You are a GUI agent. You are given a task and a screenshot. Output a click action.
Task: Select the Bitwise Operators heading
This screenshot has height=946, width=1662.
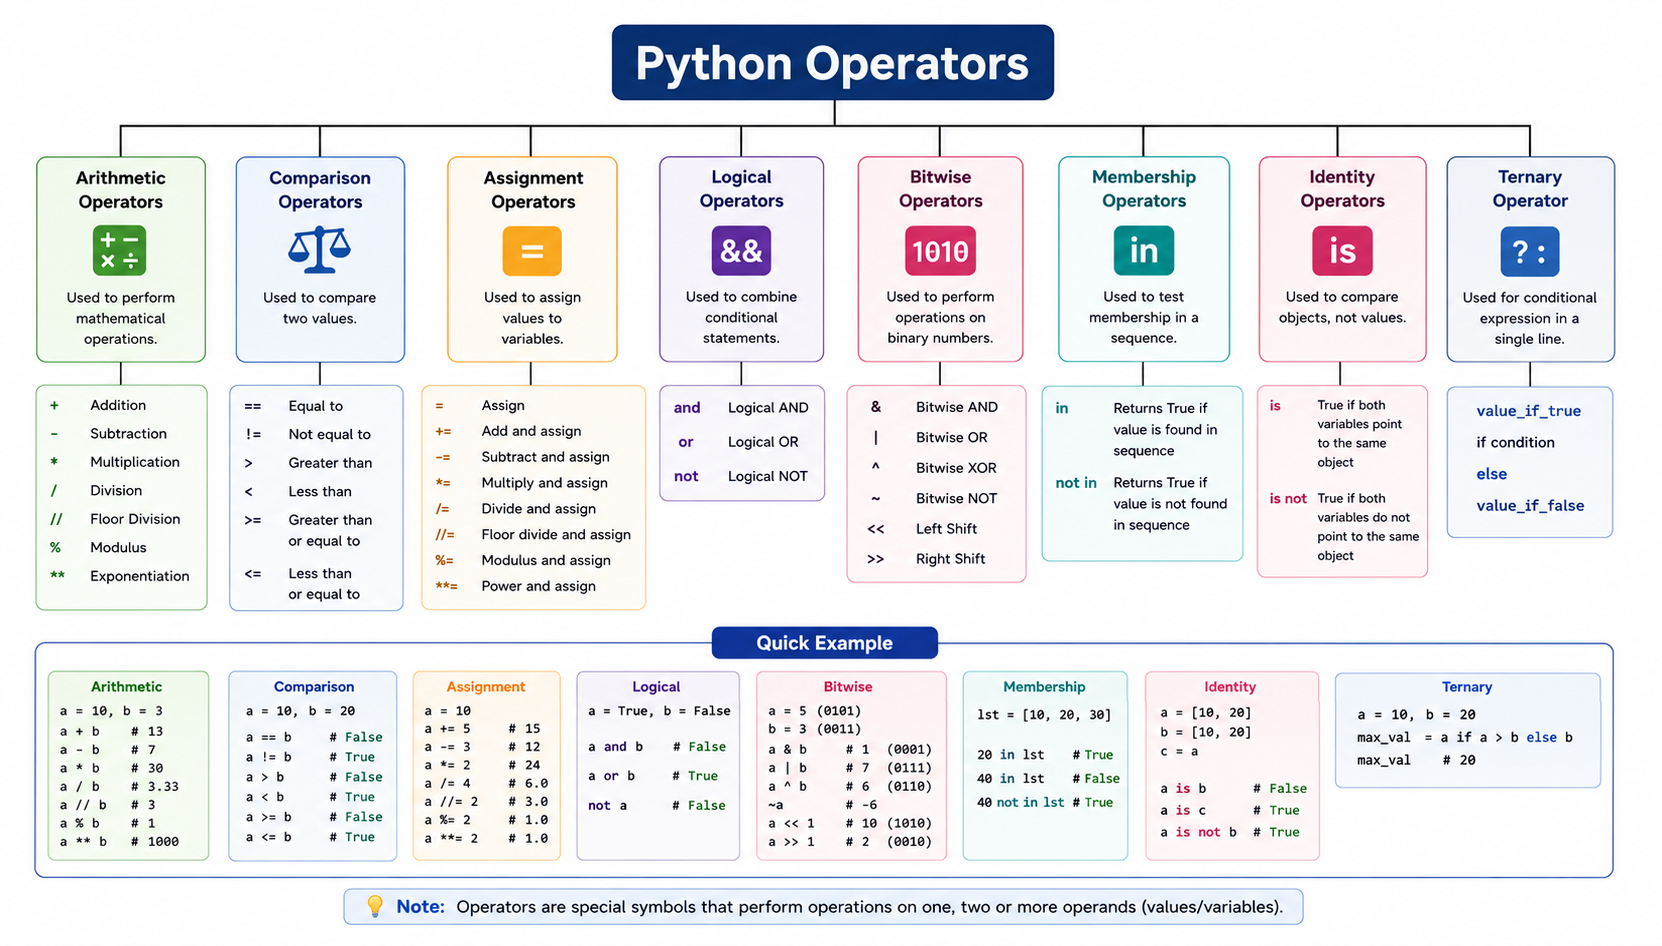point(940,189)
